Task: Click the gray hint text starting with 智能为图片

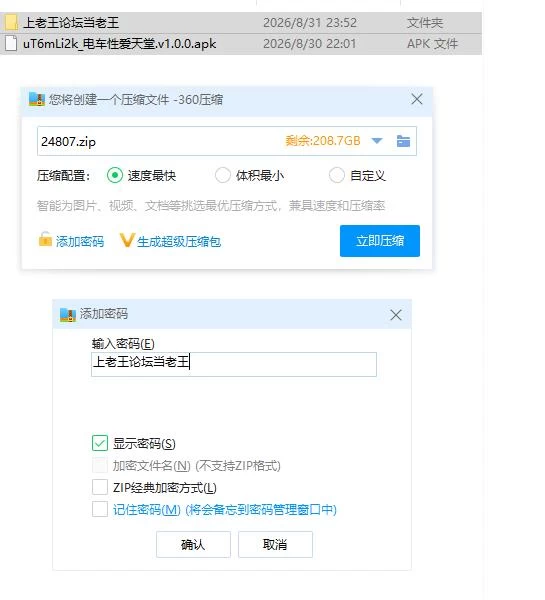Action: [211, 206]
